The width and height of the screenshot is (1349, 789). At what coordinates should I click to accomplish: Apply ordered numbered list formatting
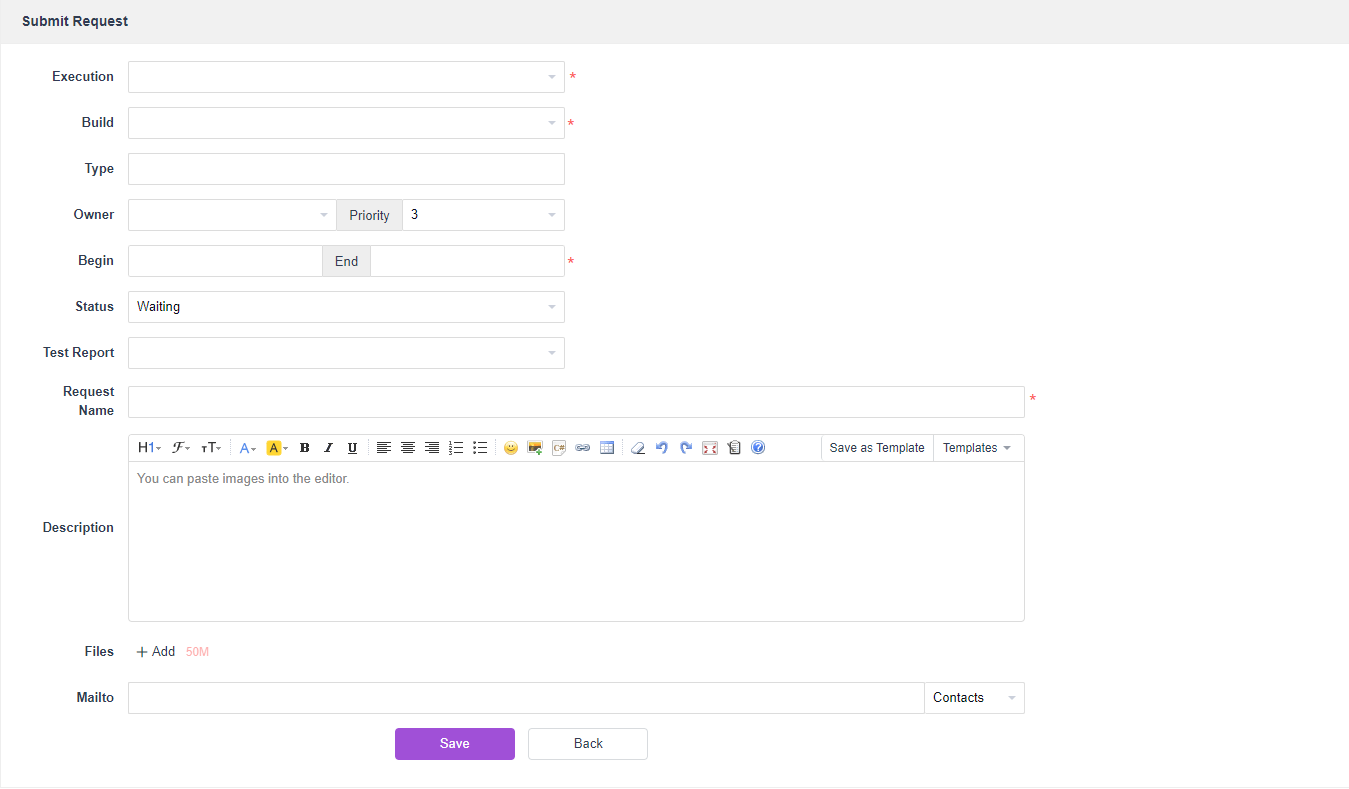point(456,448)
